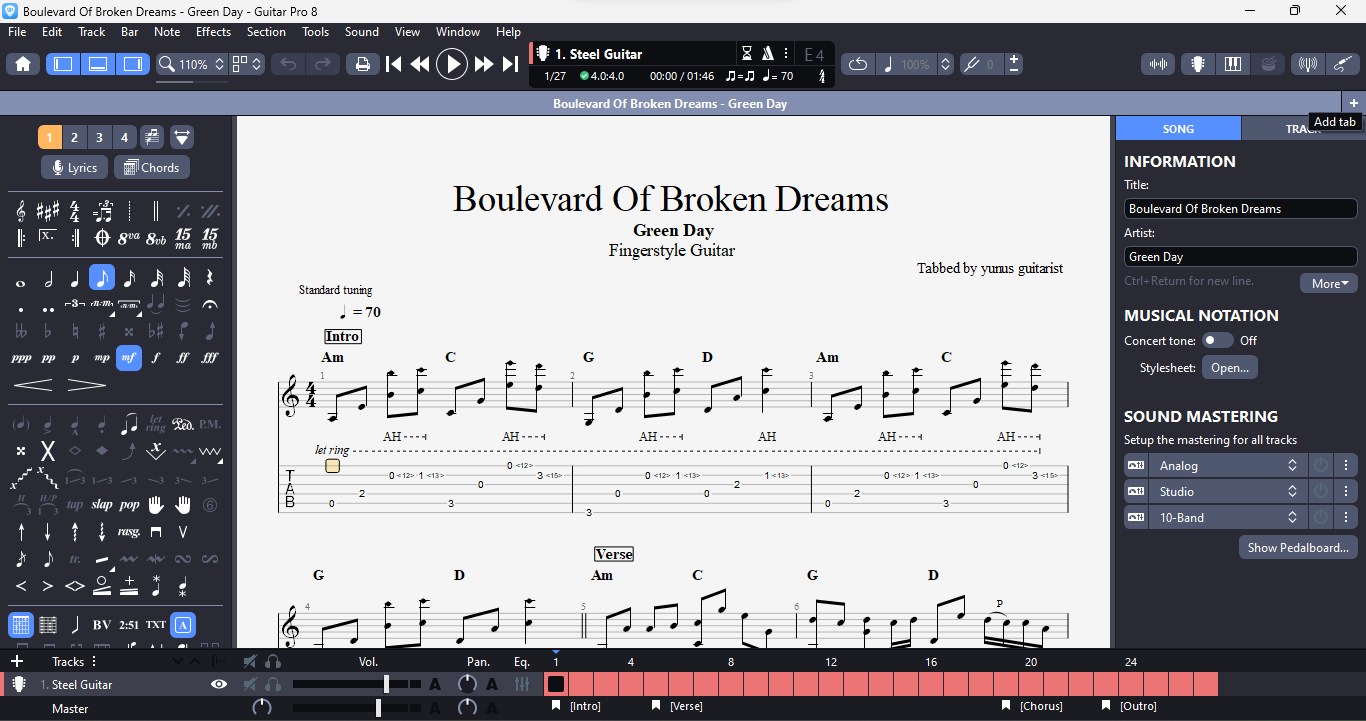Image resolution: width=1366 pixels, height=721 pixels.
Task: Set dynamic to piano (p)
Action: (x=75, y=357)
